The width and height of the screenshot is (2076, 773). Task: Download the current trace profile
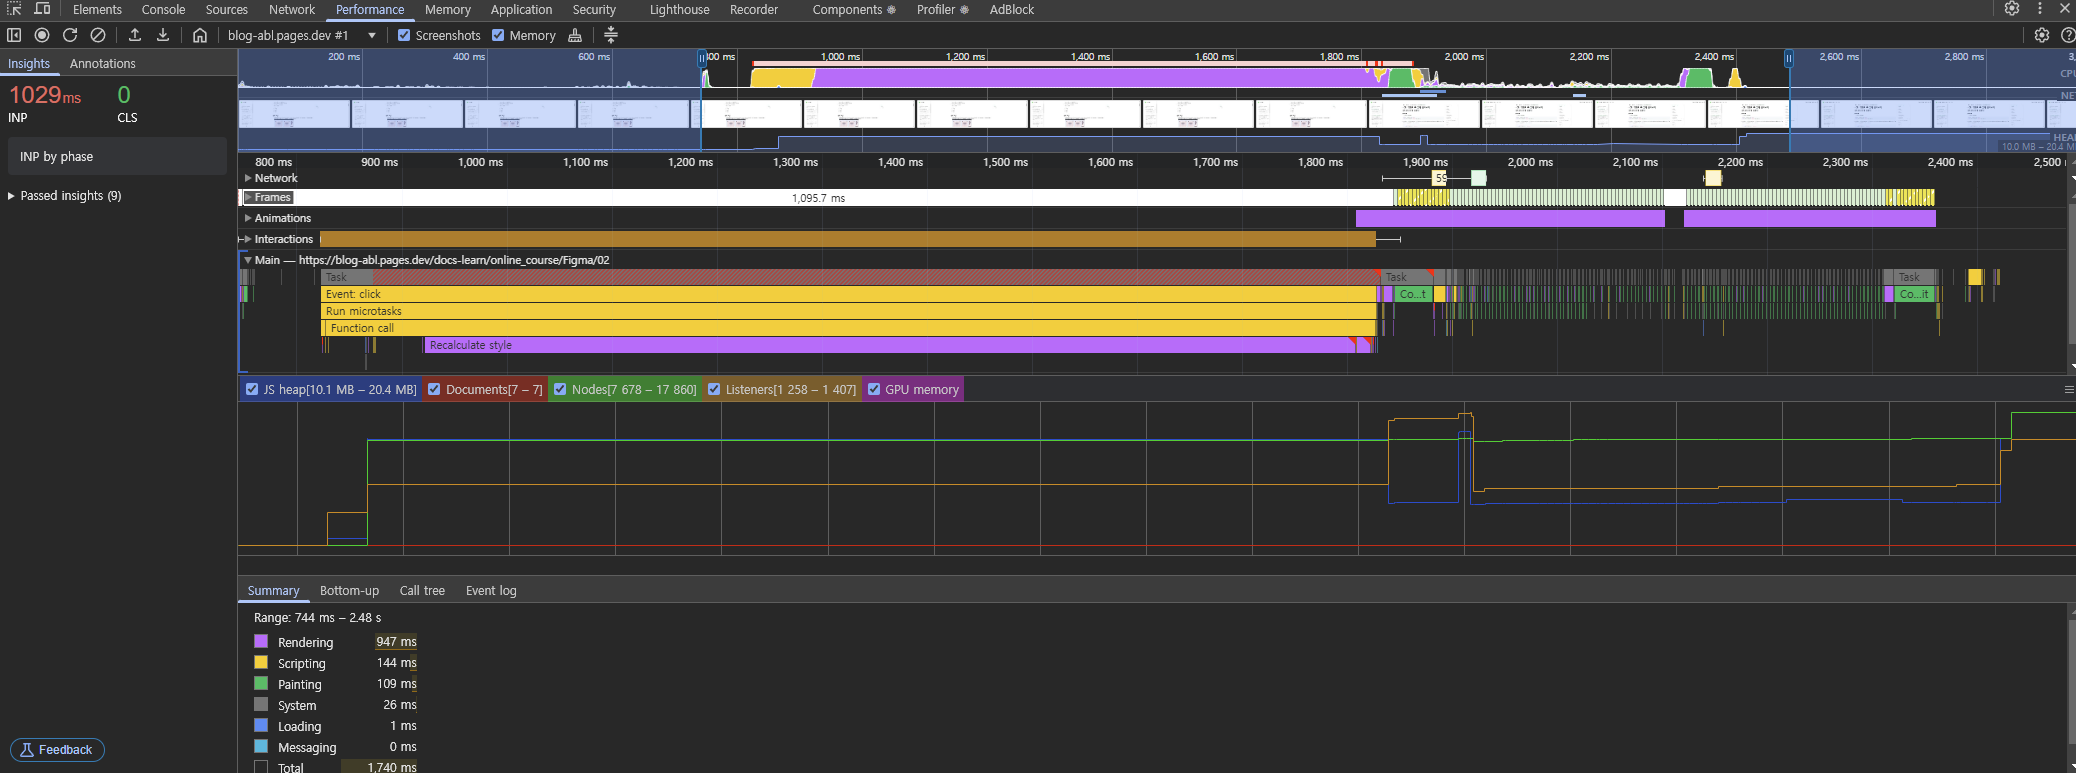point(163,35)
